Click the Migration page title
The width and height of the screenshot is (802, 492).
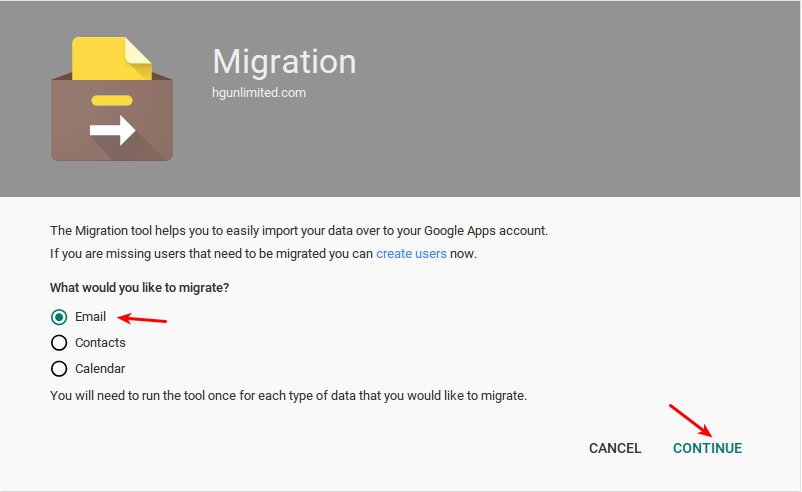(284, 61)
